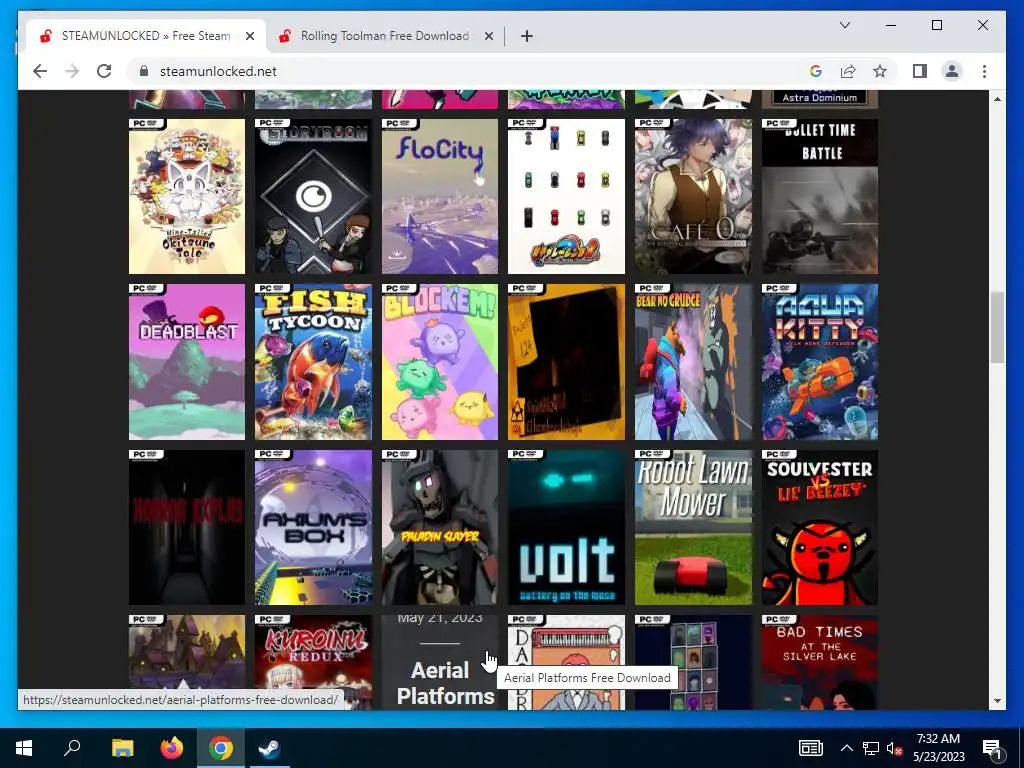Open the character portraits grid game cover
The height and width of the screenshot is (768, 1024).
click(x=693, y=662)
